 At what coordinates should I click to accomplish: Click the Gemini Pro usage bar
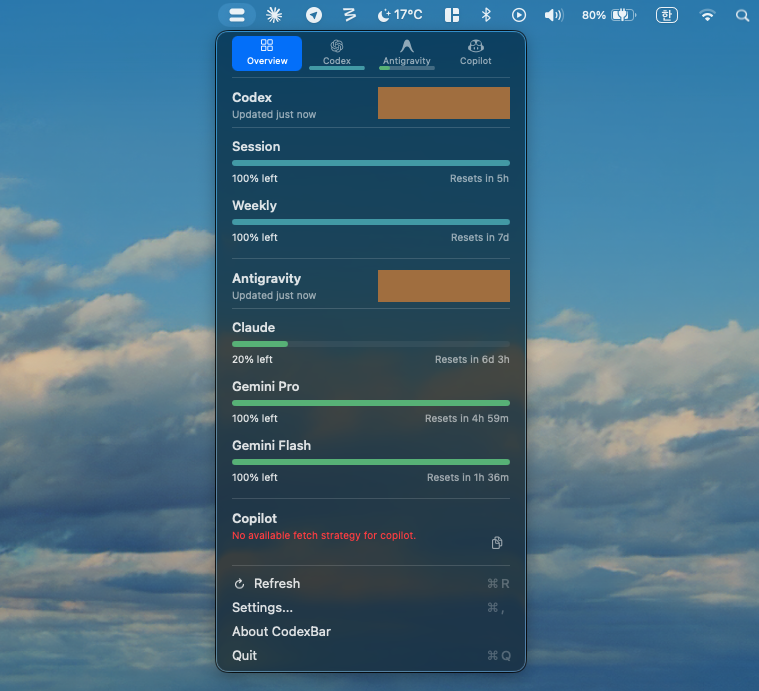(x=371, y=403)
